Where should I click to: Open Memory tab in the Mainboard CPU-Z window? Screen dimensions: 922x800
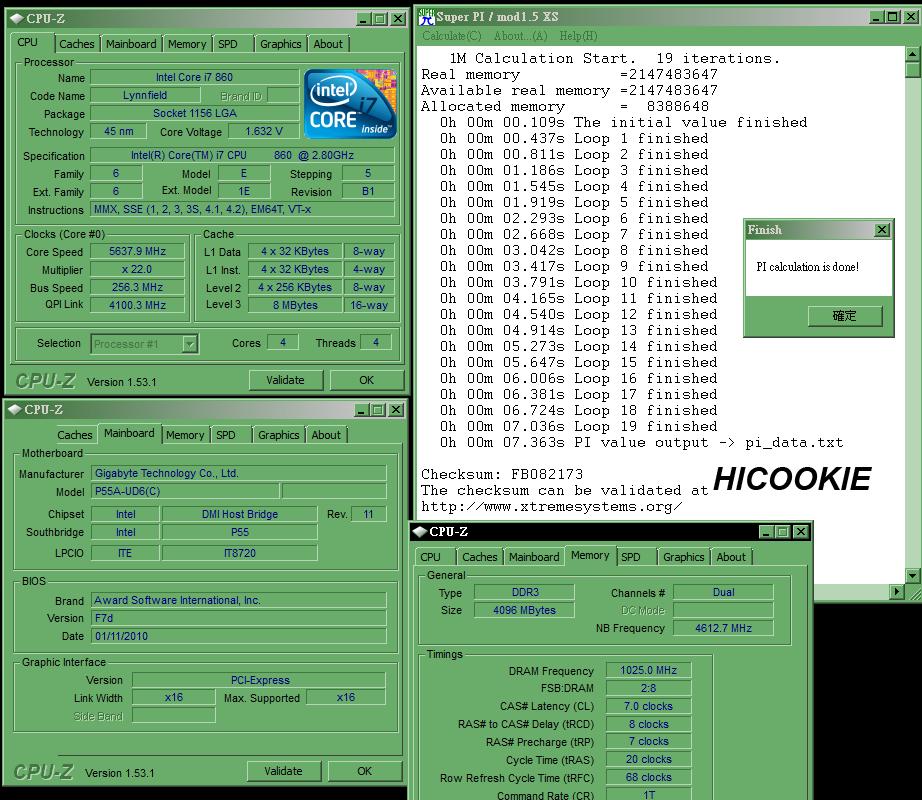coord(185,435)
